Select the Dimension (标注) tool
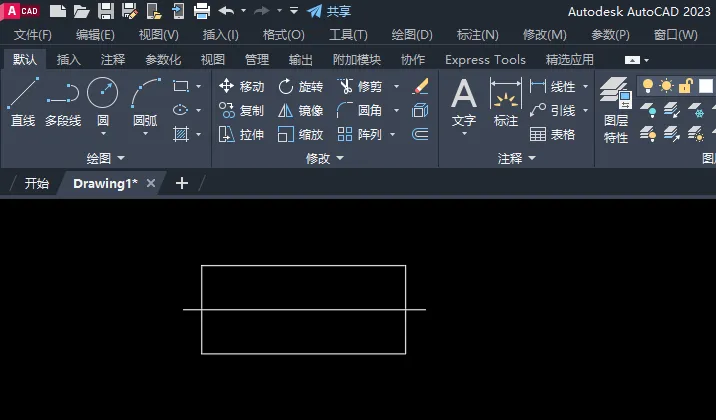The image size is (716, 420). (505, 101)
